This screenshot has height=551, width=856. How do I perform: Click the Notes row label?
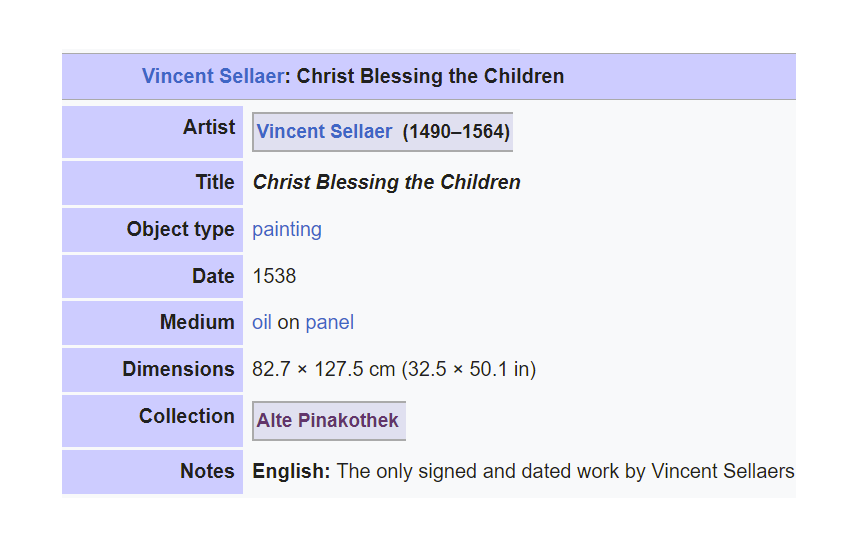pyautogui.click(x=207, y=471)
